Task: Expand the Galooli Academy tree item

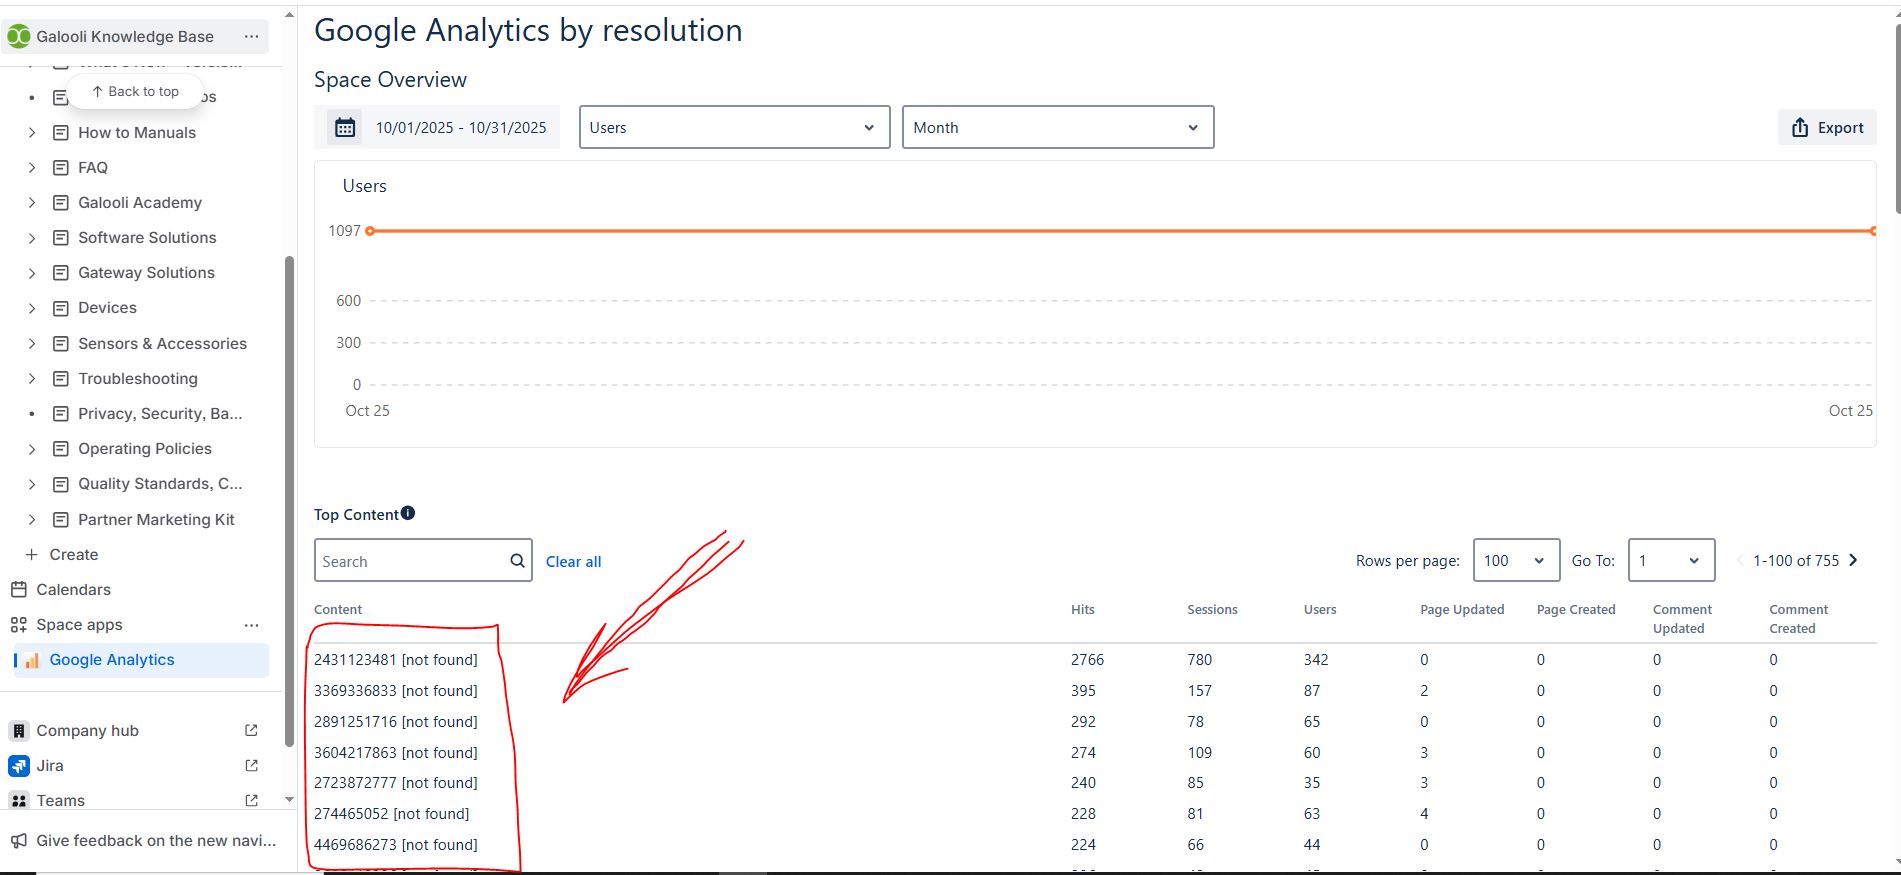Action: 32,203
